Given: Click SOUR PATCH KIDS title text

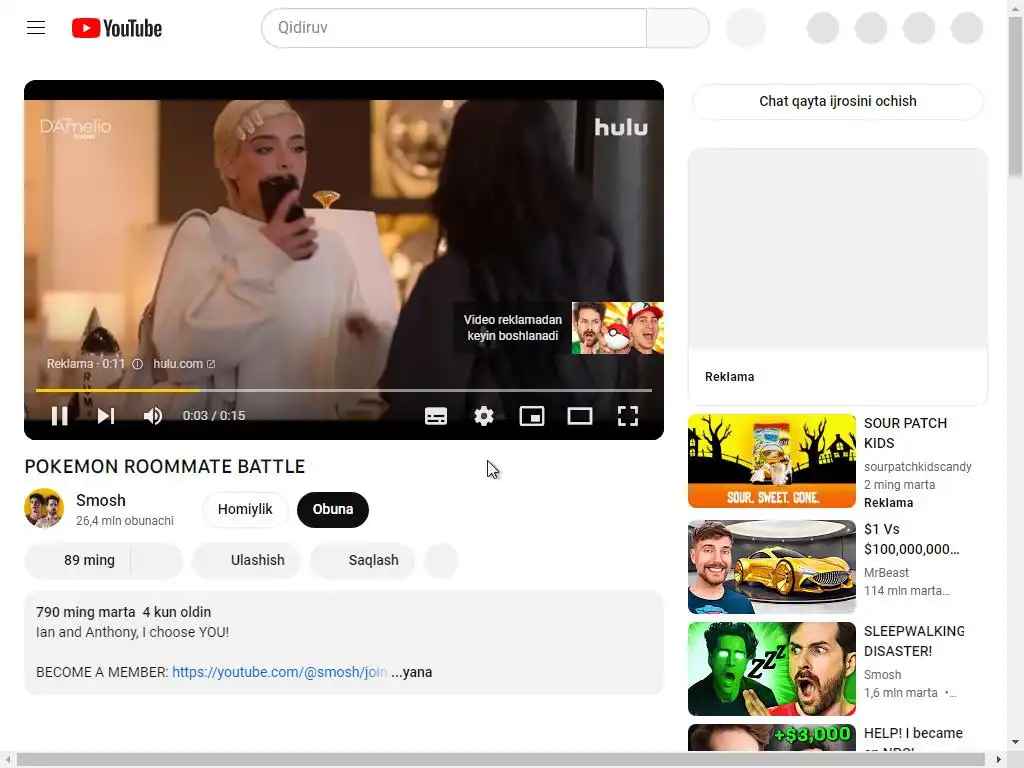Looking at the screenshot, I should tap(905, 433).
